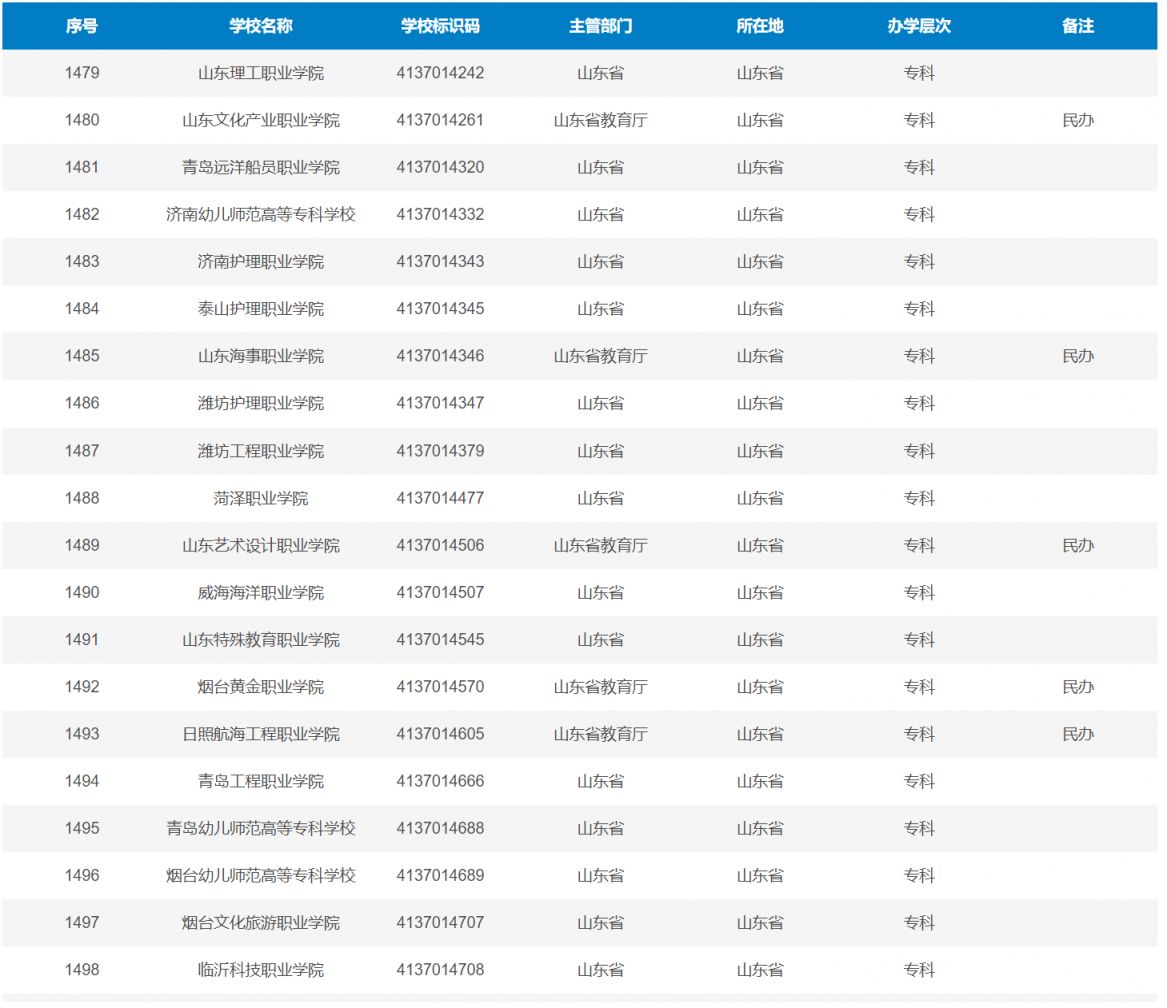Select school name 济南护理职业学院
This screenshot has width=1167, height=1008.
260,261
